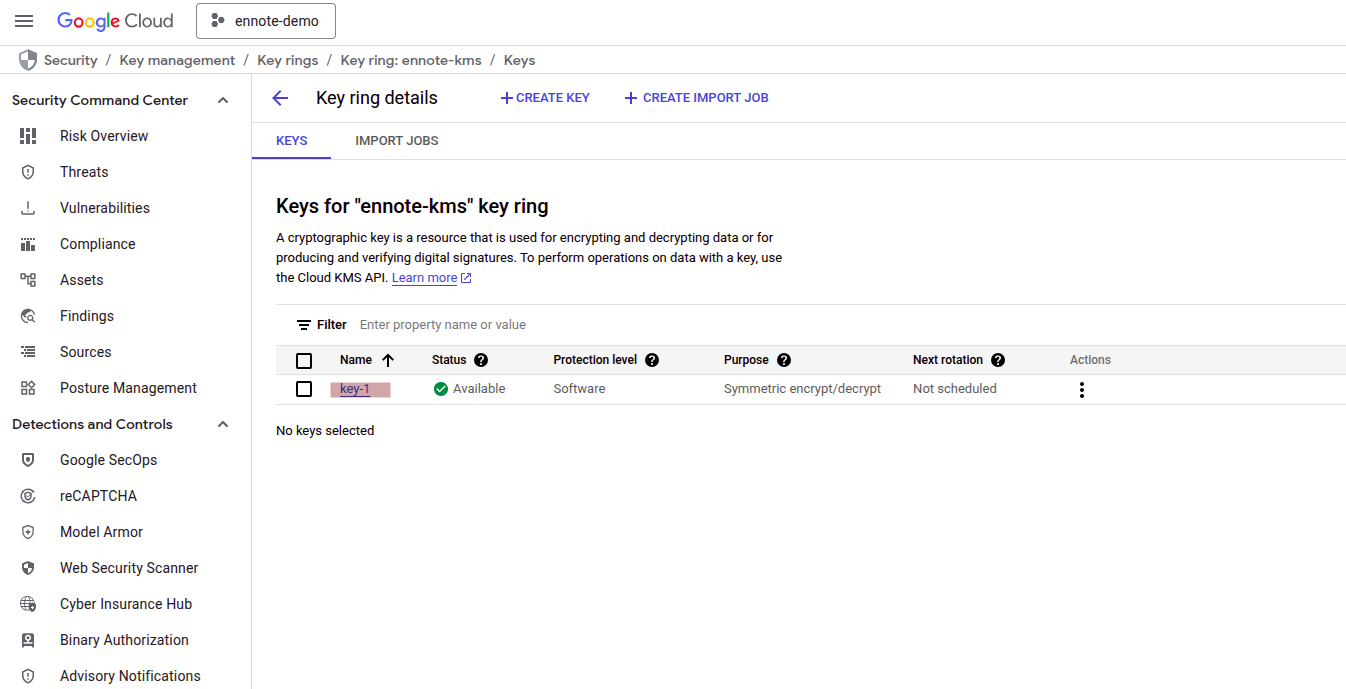
Task: Open the hamburger navigation menu
Action: pos(24,21)
